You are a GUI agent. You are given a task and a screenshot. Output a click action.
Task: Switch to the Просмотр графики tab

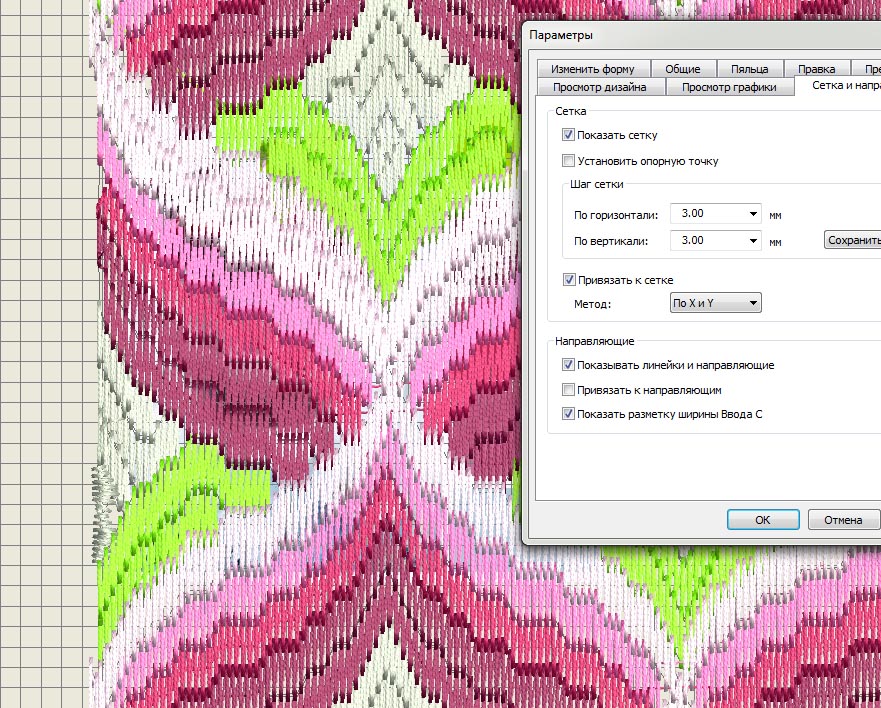click(x=729, y=87)
